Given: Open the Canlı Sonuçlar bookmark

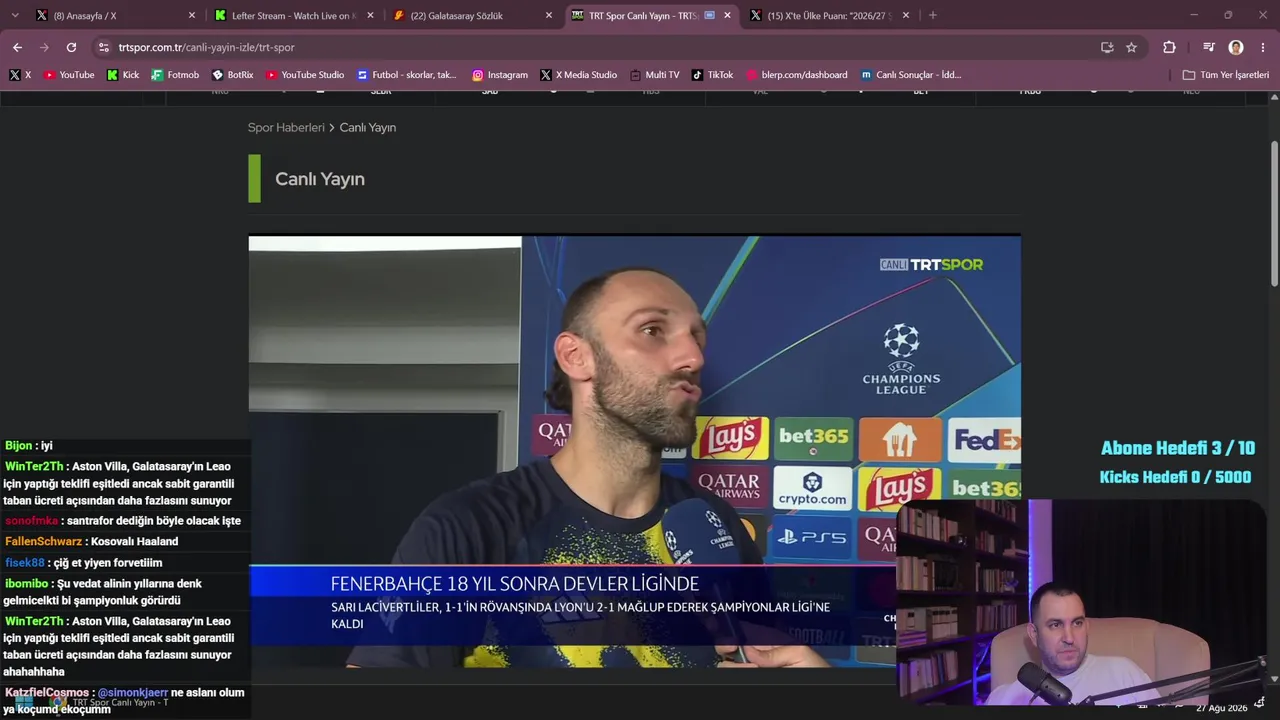Looking at the screenshot, I should click(x=911, y=75).
